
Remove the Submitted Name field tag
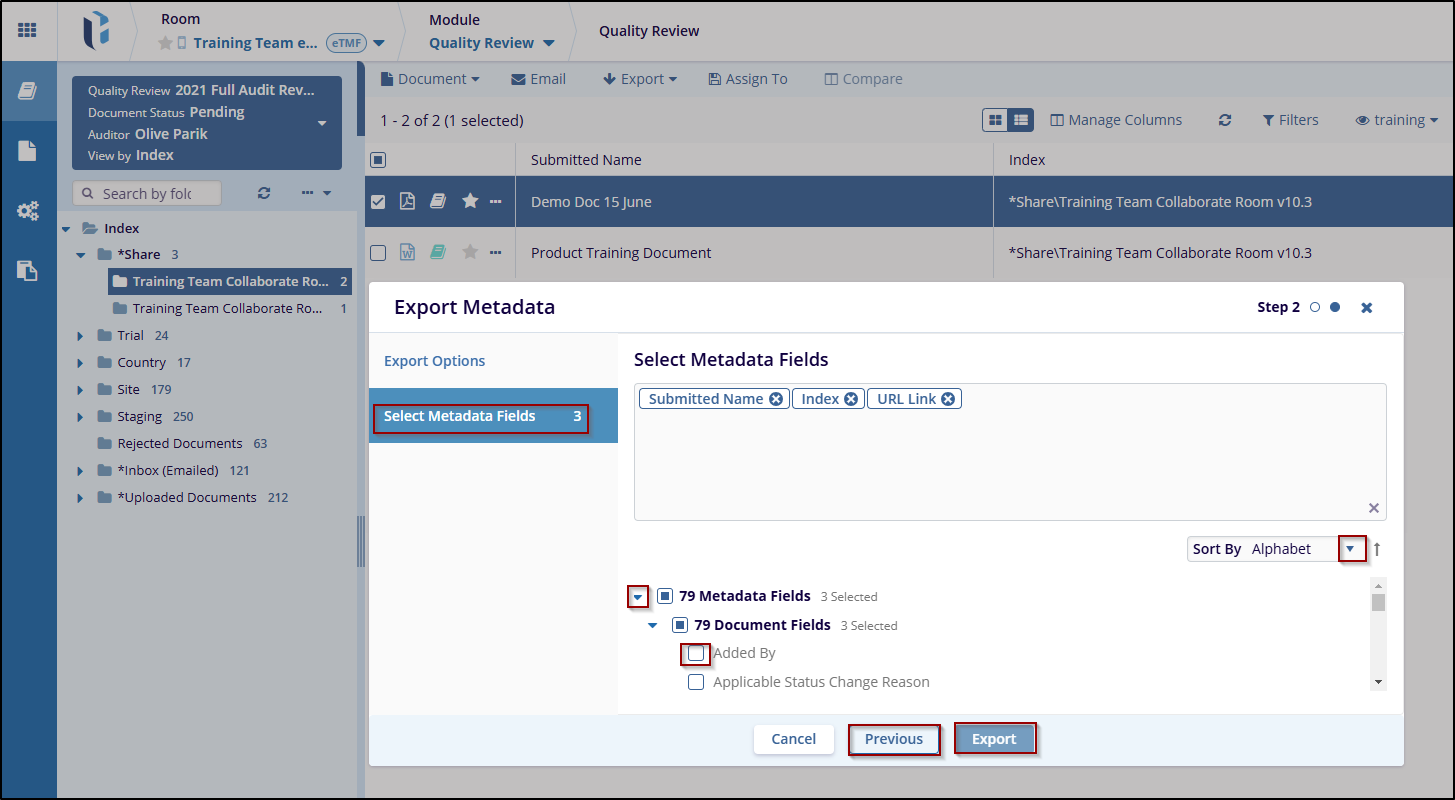coord(776,399)
